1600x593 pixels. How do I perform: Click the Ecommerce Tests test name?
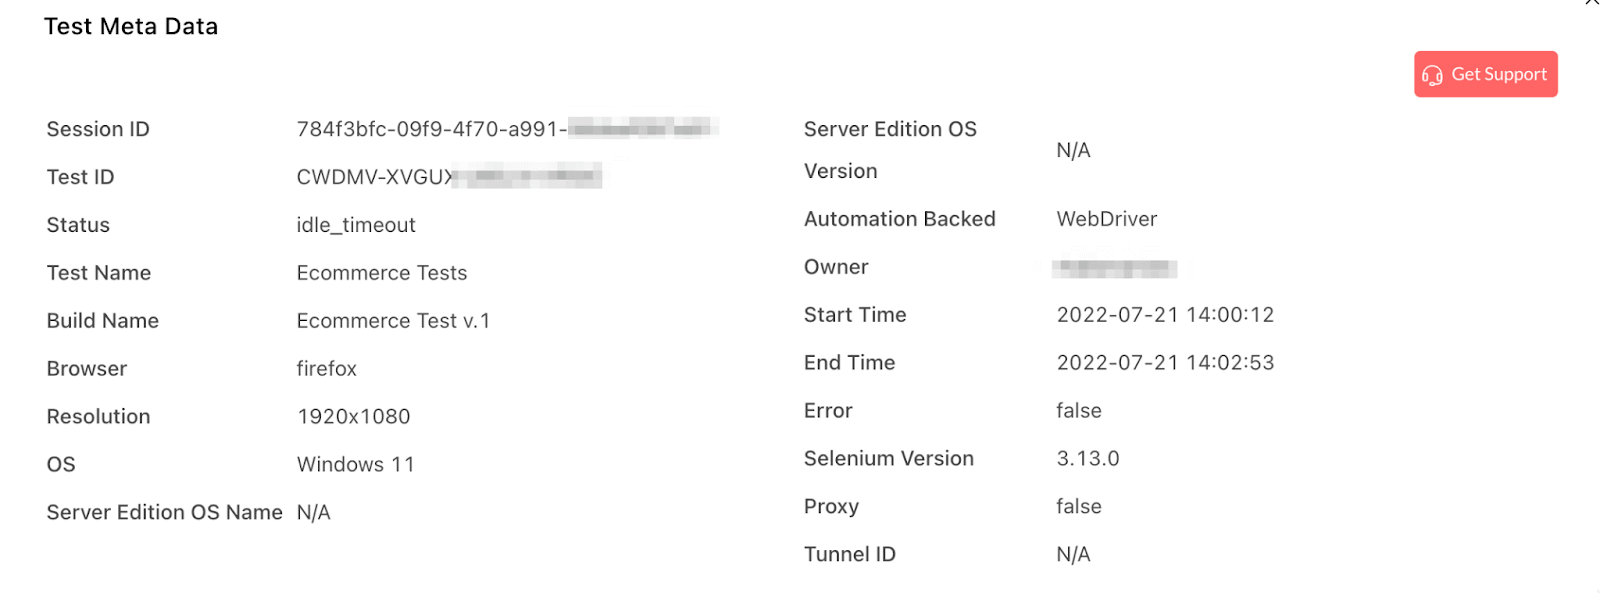(382, 273)
